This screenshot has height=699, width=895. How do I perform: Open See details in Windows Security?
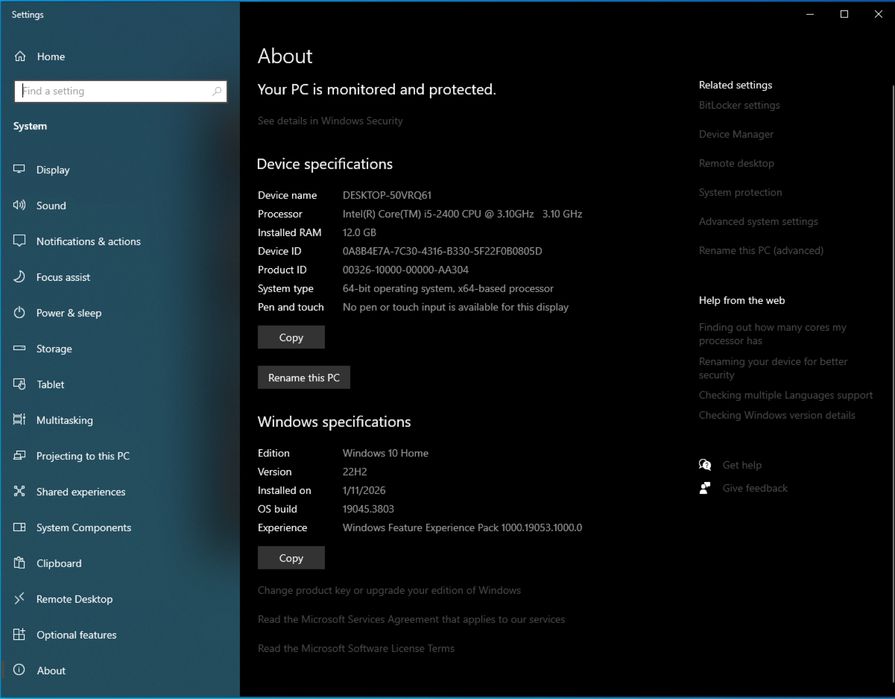coord(330,121)
